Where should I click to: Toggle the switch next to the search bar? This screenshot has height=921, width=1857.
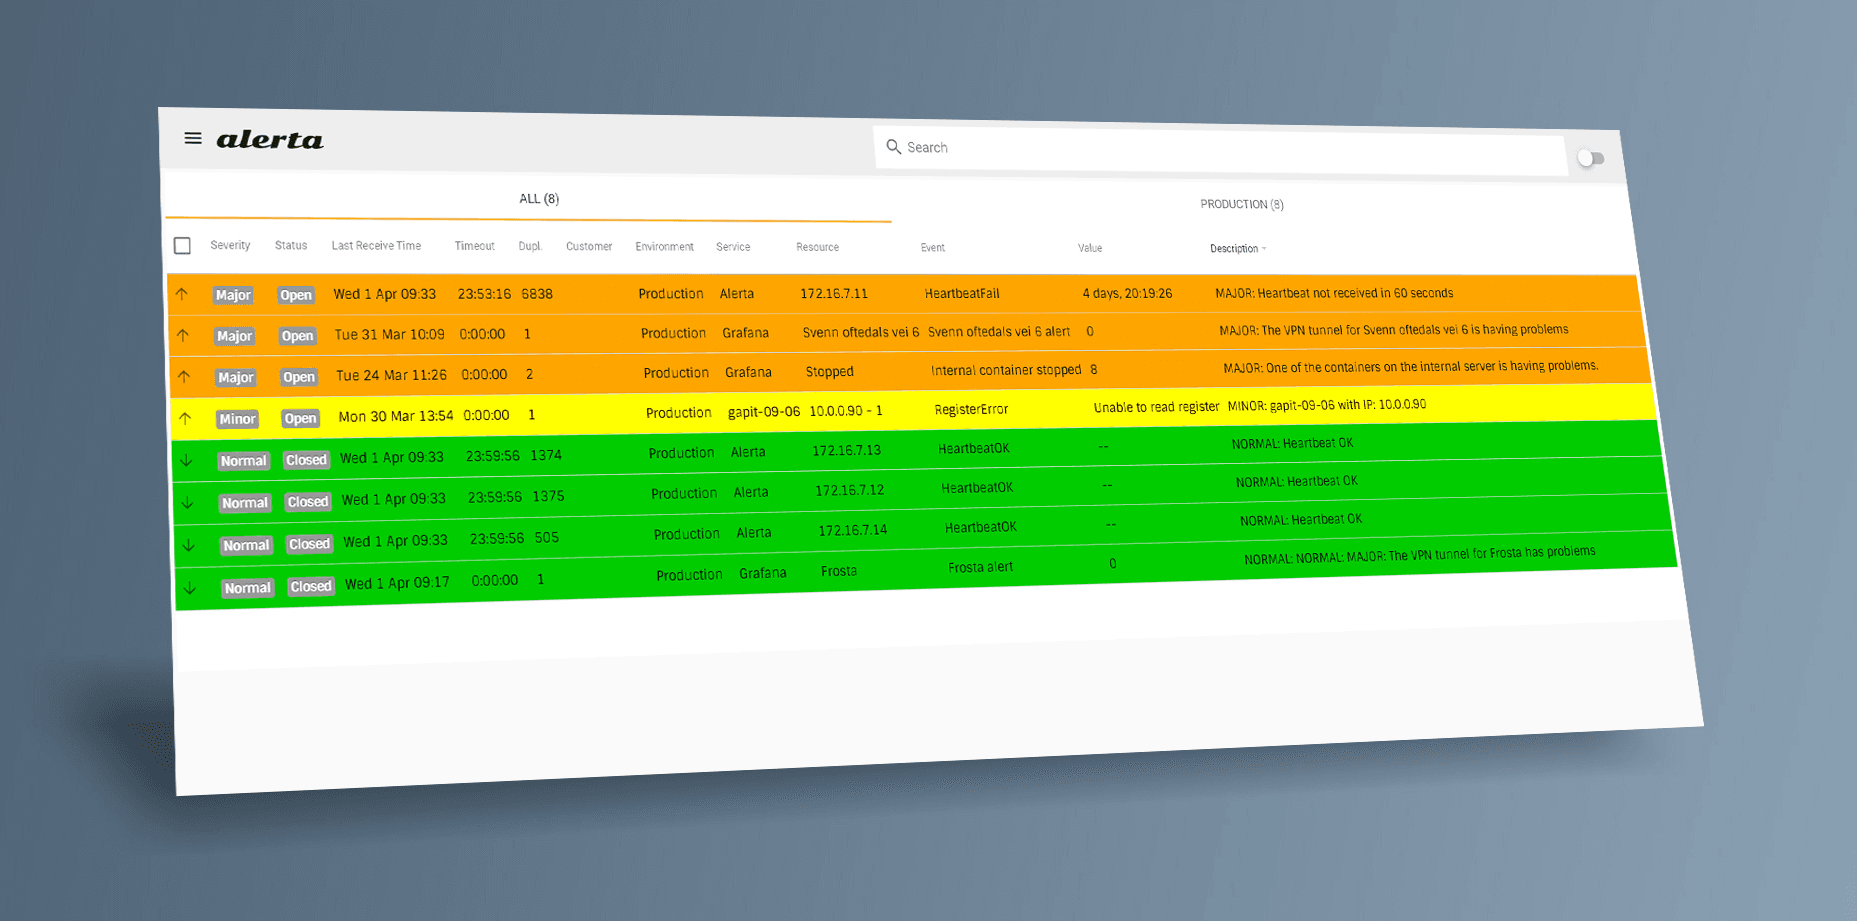1591,158
